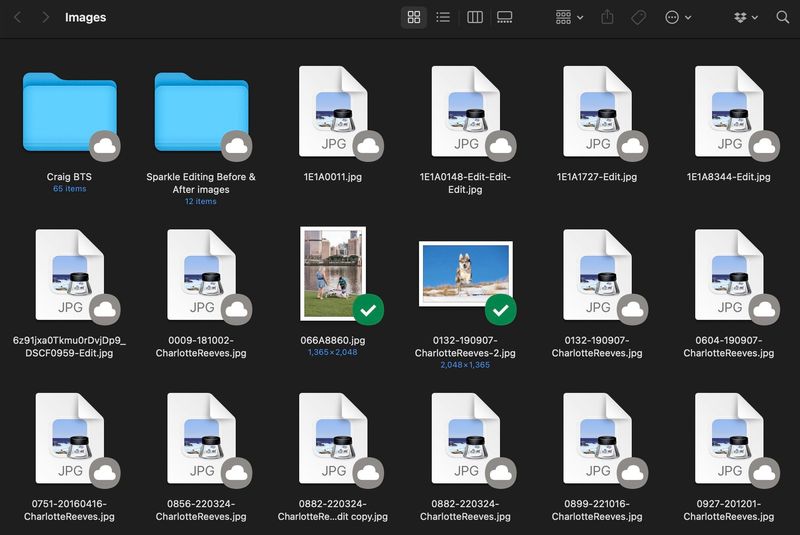Open the Group By dropdown
Screen dimensions: 800x535
click(x=569, y=17)
